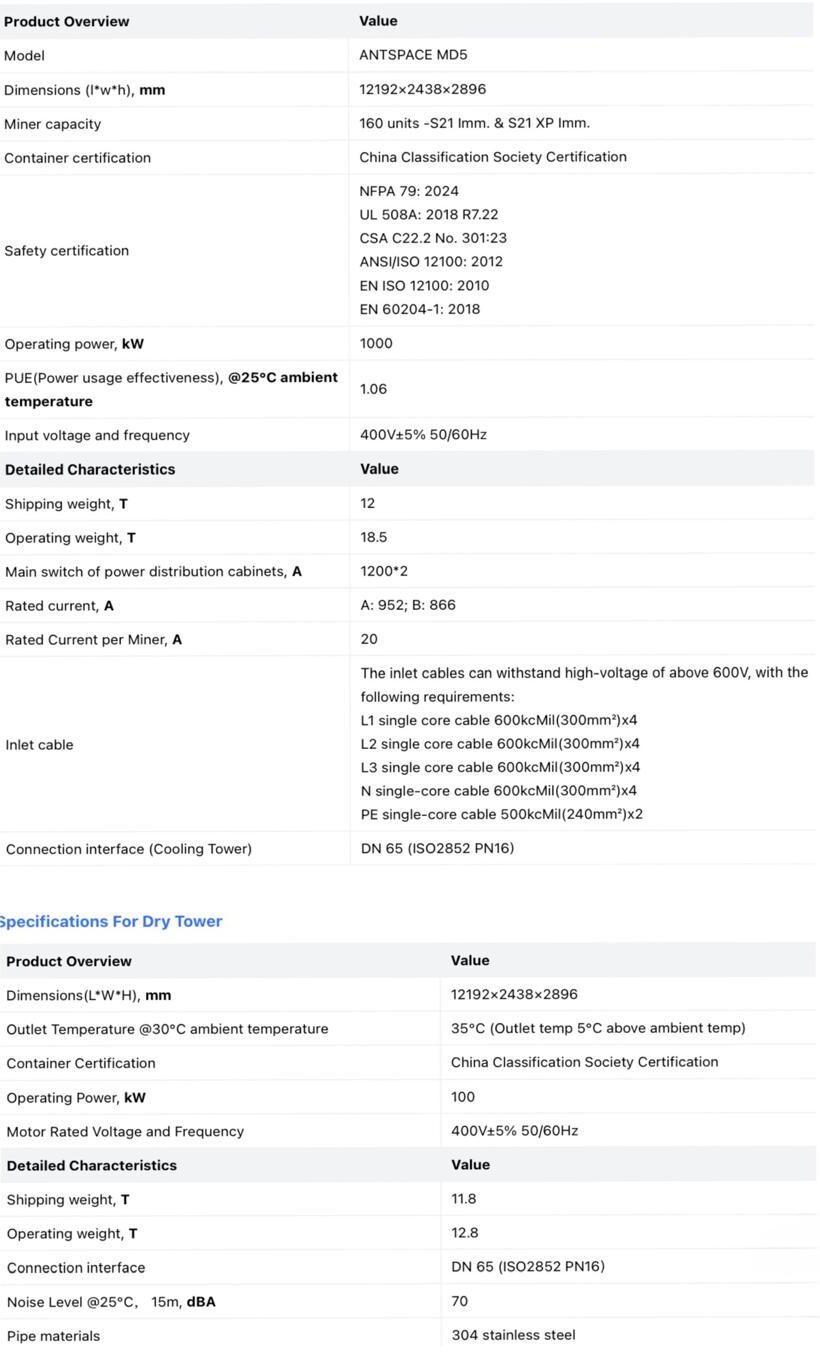Click the 304 stainless steel pipe materials value

click(x=513, y=1335)
